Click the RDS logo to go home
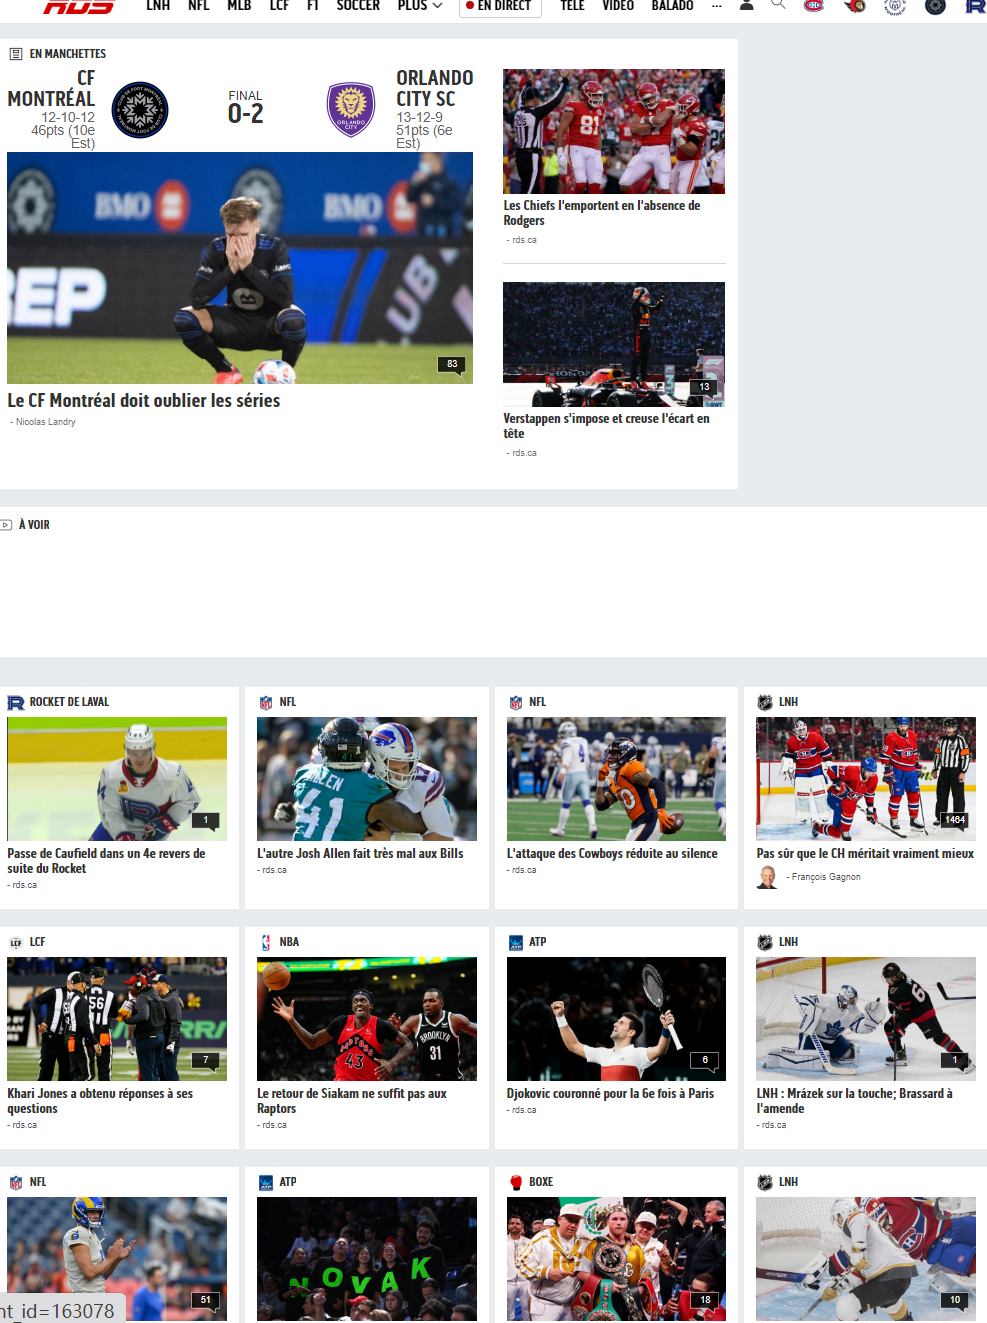The image size is (987, 1323). 79,6
